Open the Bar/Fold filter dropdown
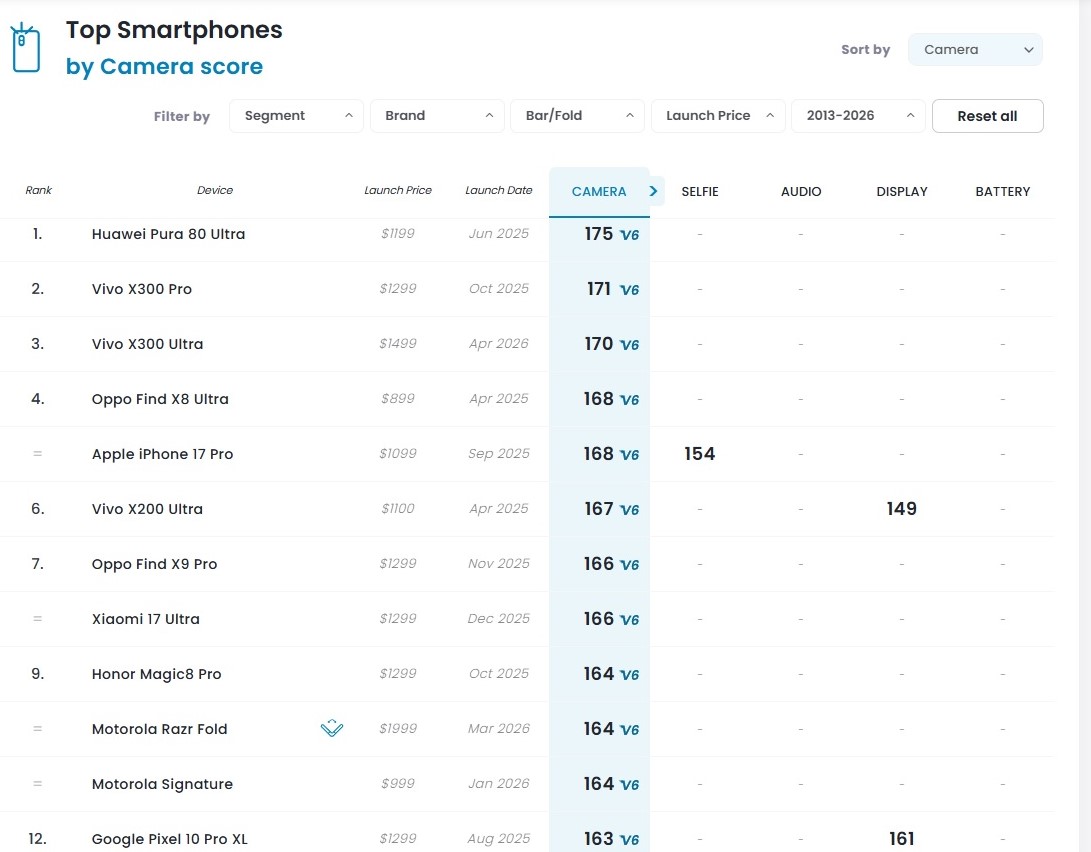Viewport: 1091px width, 852px height. click(x=577, y=115)
